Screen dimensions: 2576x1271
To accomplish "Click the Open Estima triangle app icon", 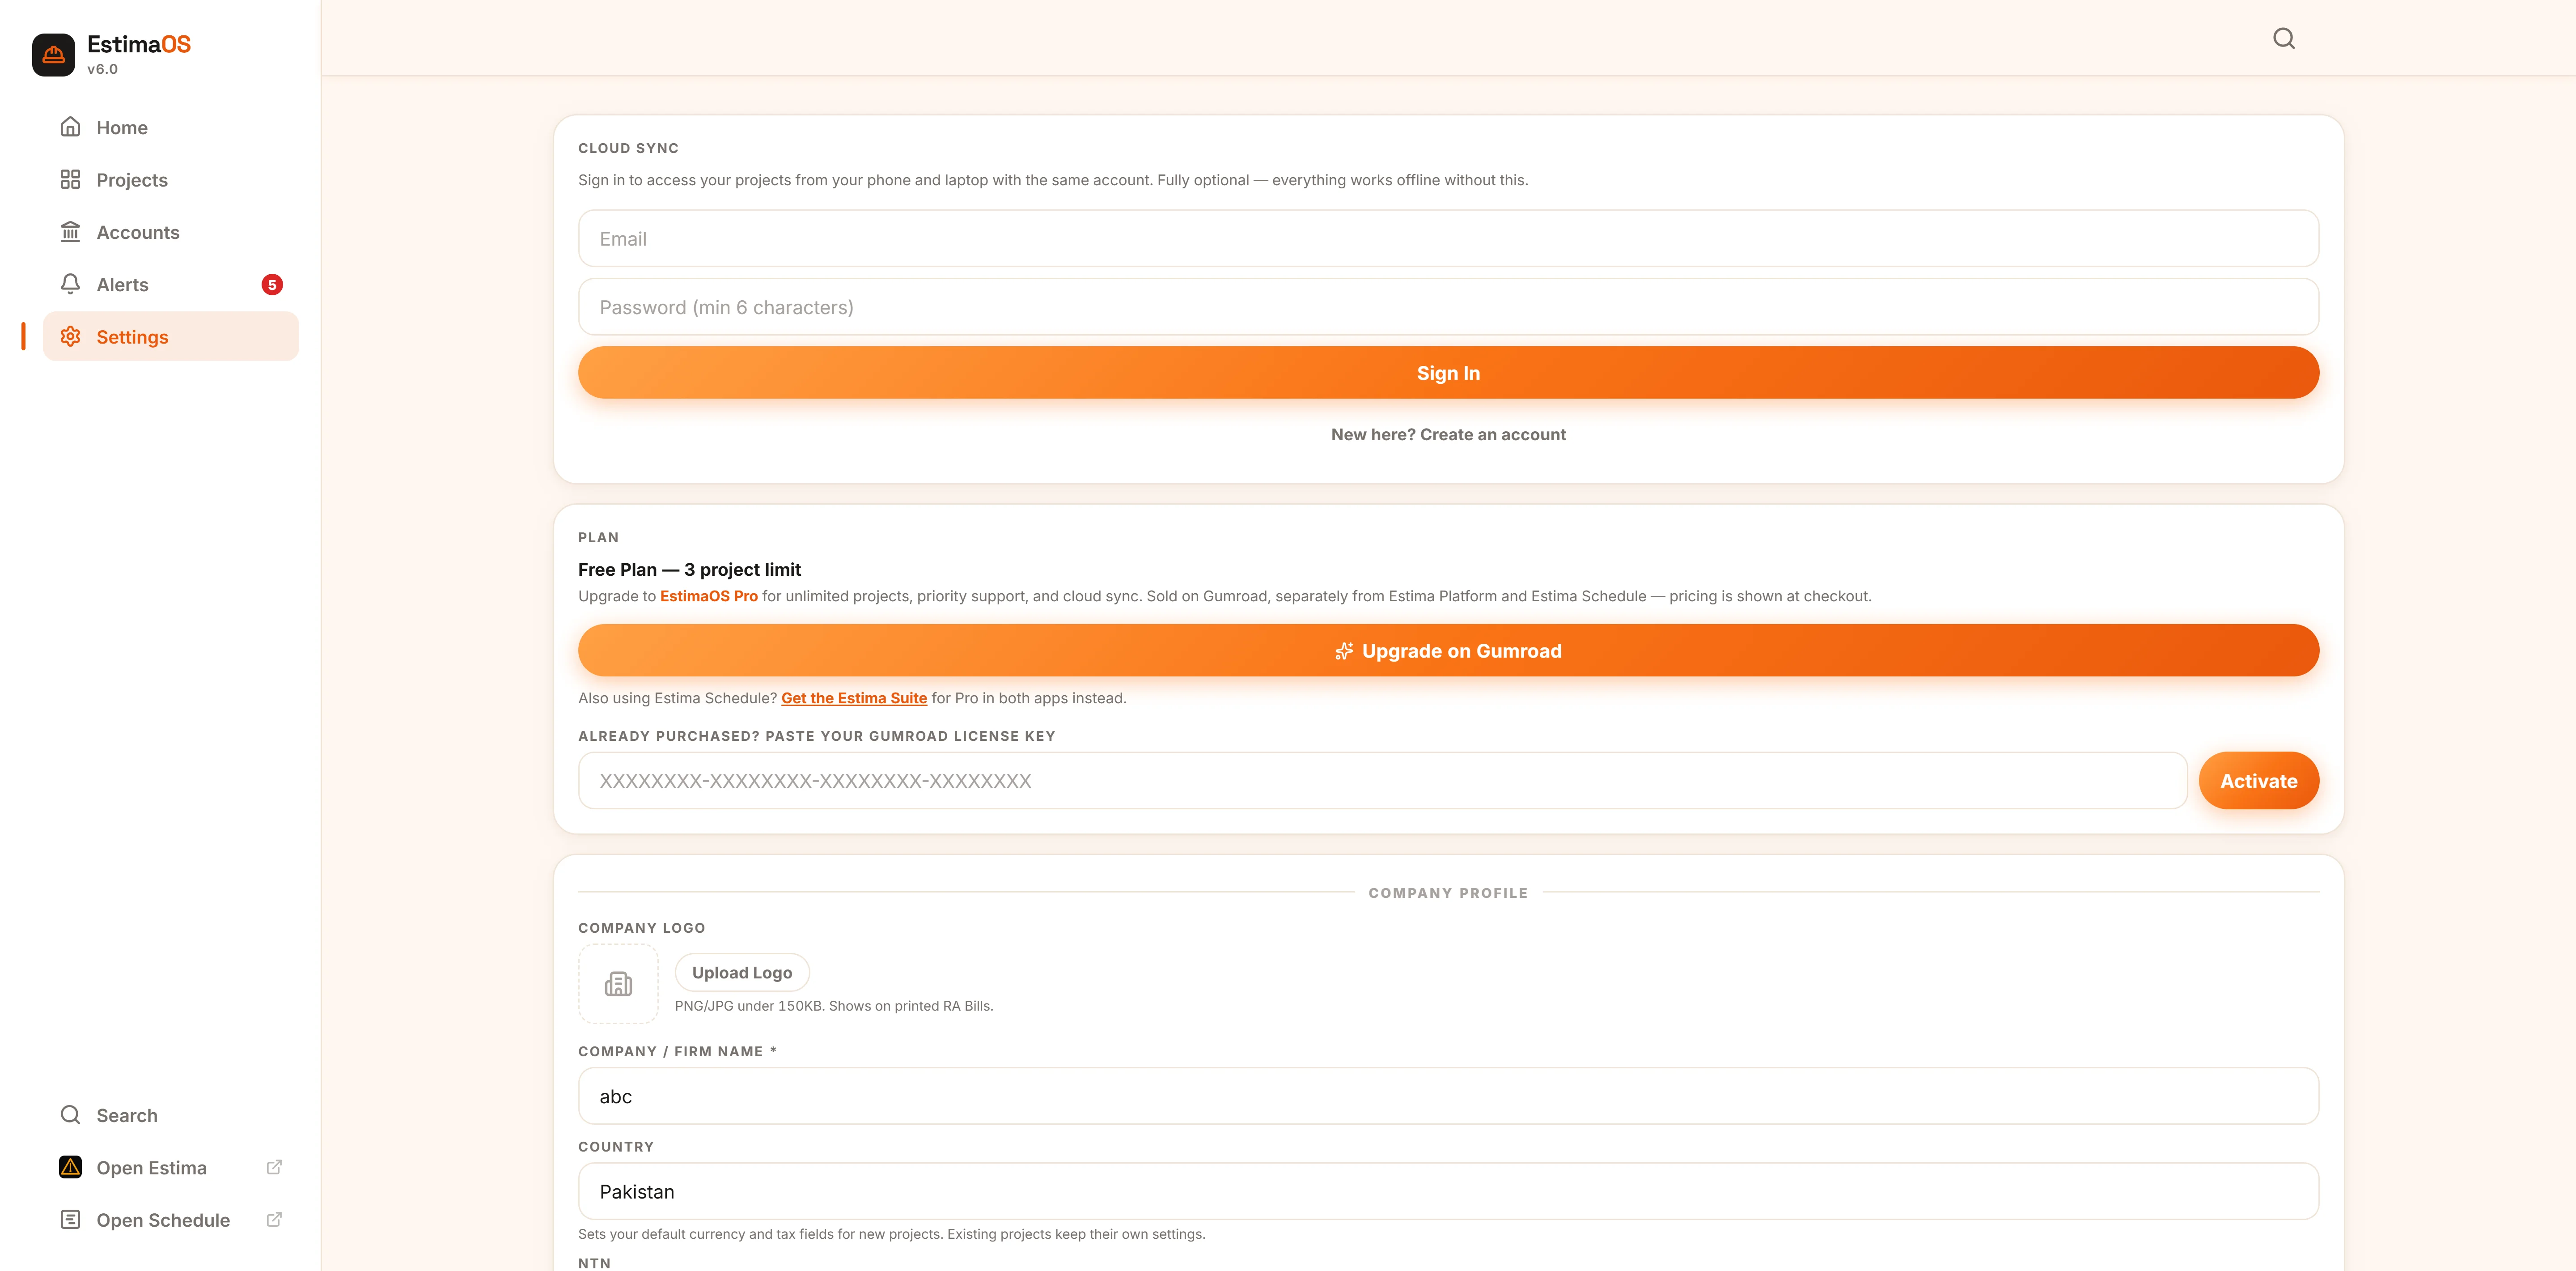I will tap(70, 1167).
